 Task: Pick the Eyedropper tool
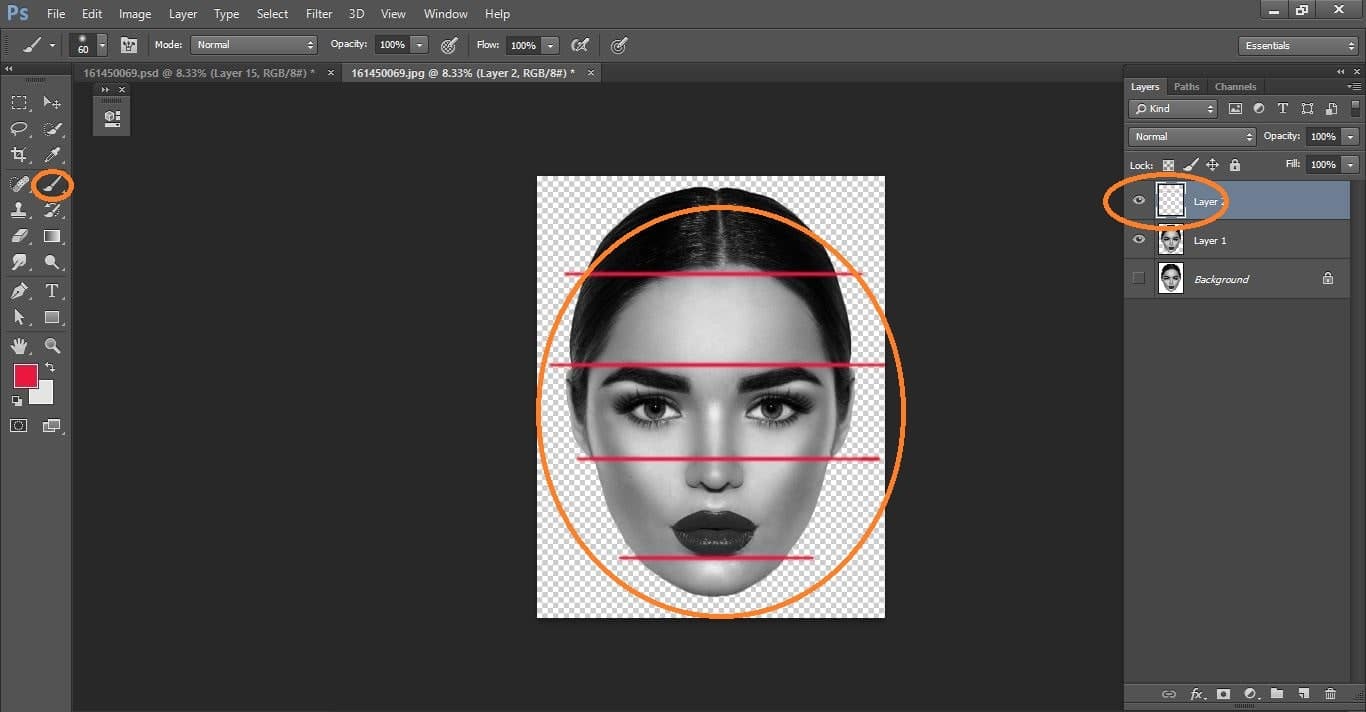[x=51, y=154]
